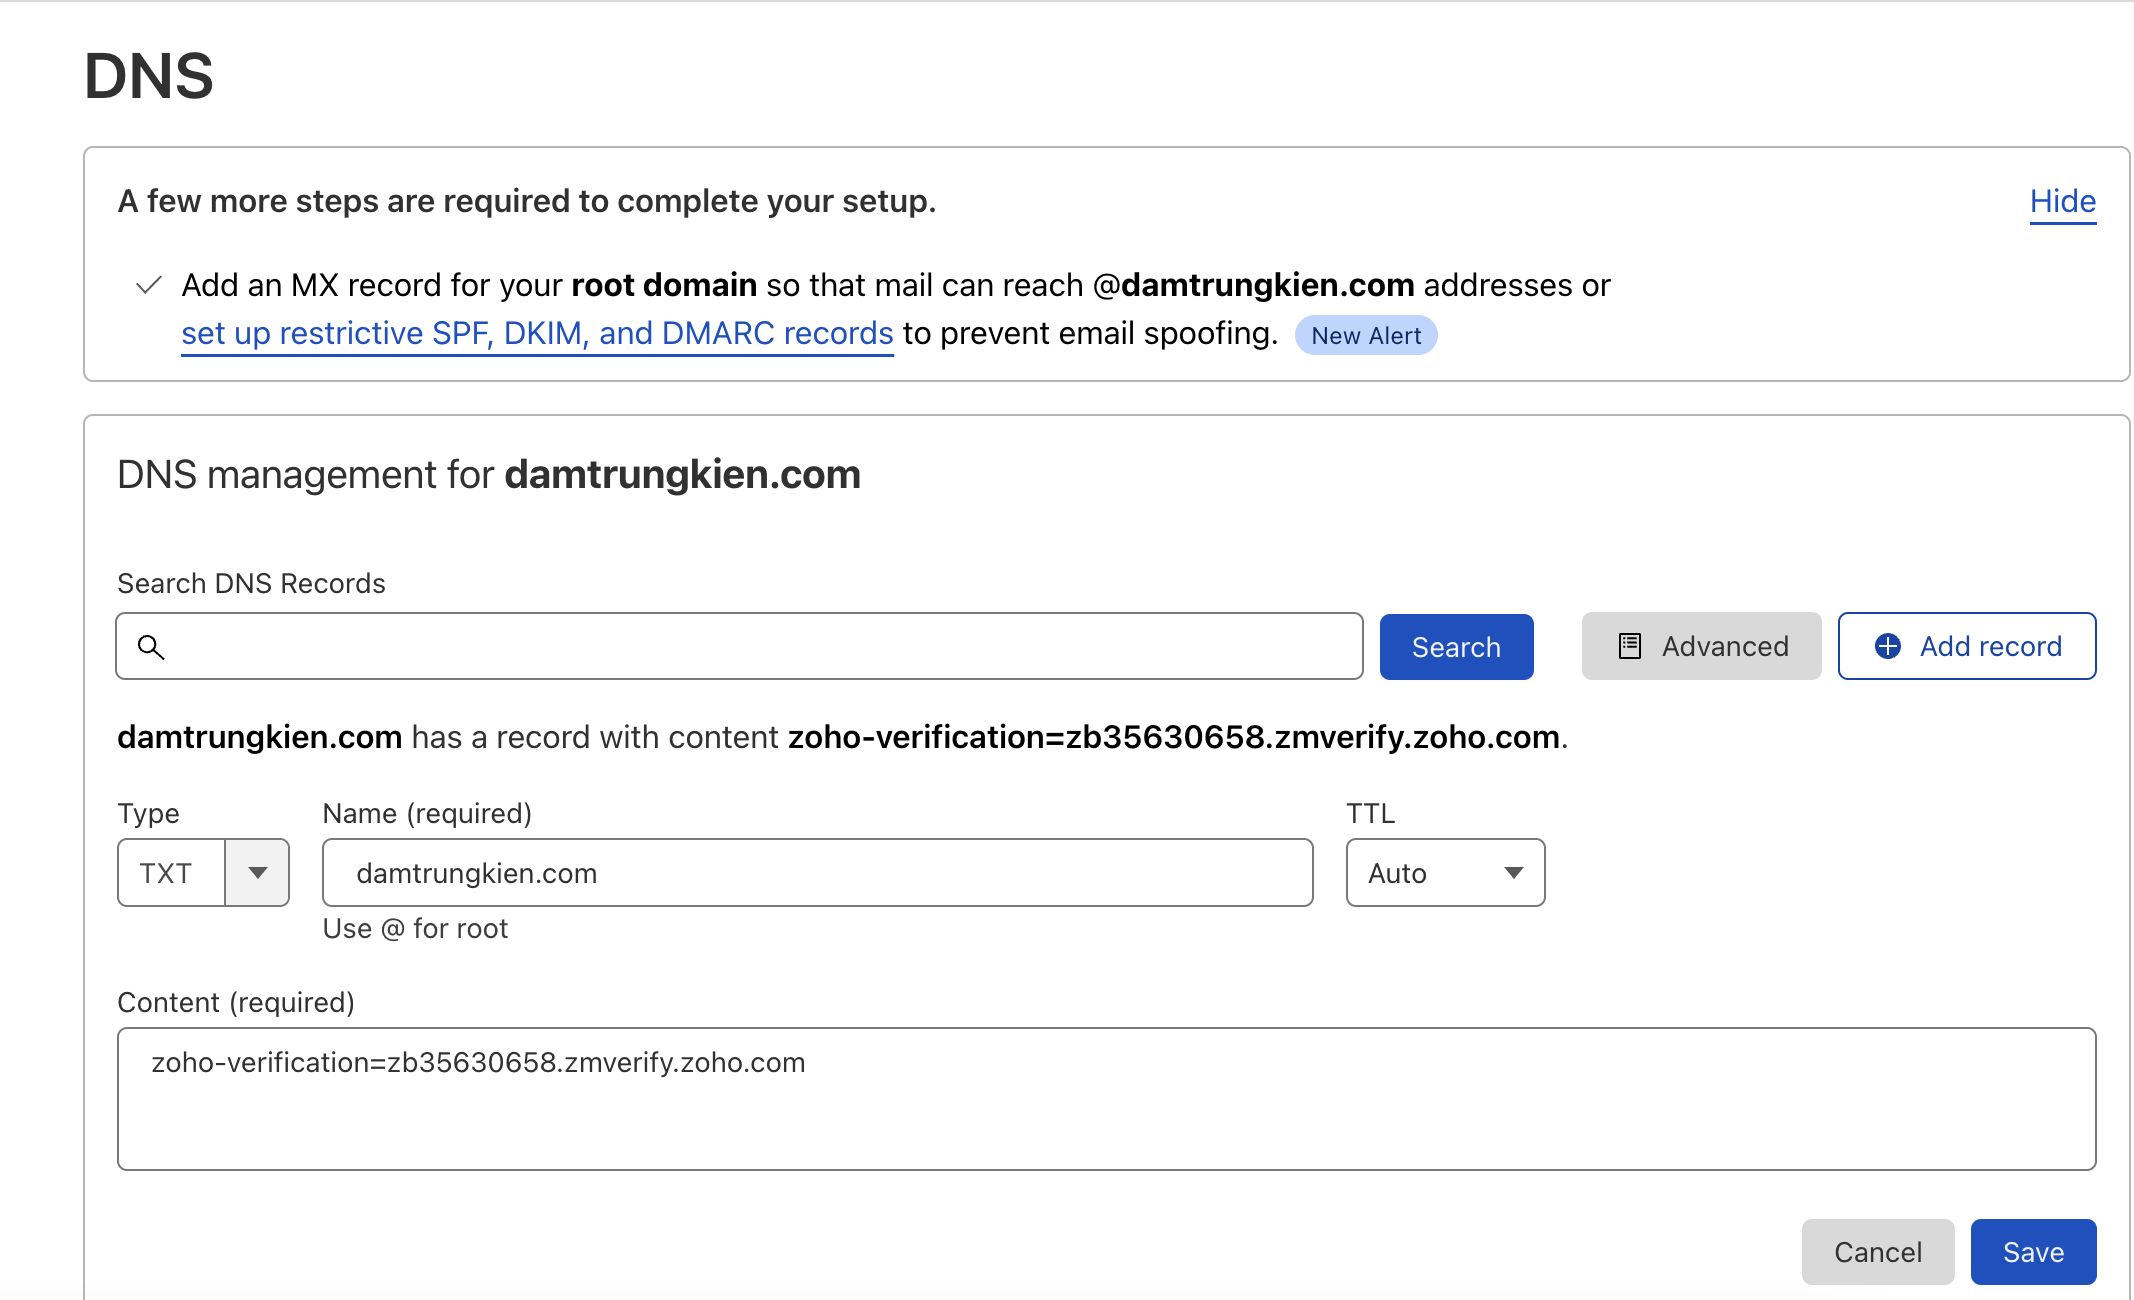Viewport: 2134px width, 1300px height.
Task: Click the 'A few more steps' notice heading
Action: 527,202
